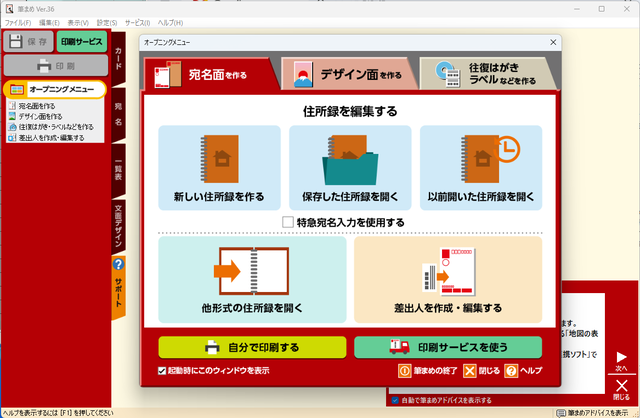Open the 表示(V) menu
Image resolution: width=640 pixels, height=418 pixels.
click(x=78, y=23)
